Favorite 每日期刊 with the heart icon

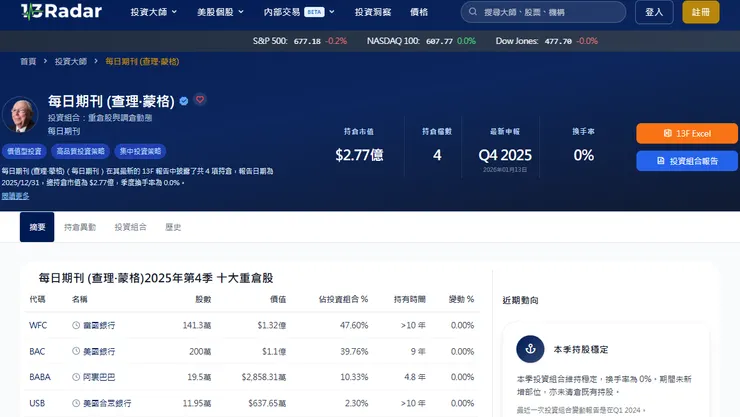200,100
